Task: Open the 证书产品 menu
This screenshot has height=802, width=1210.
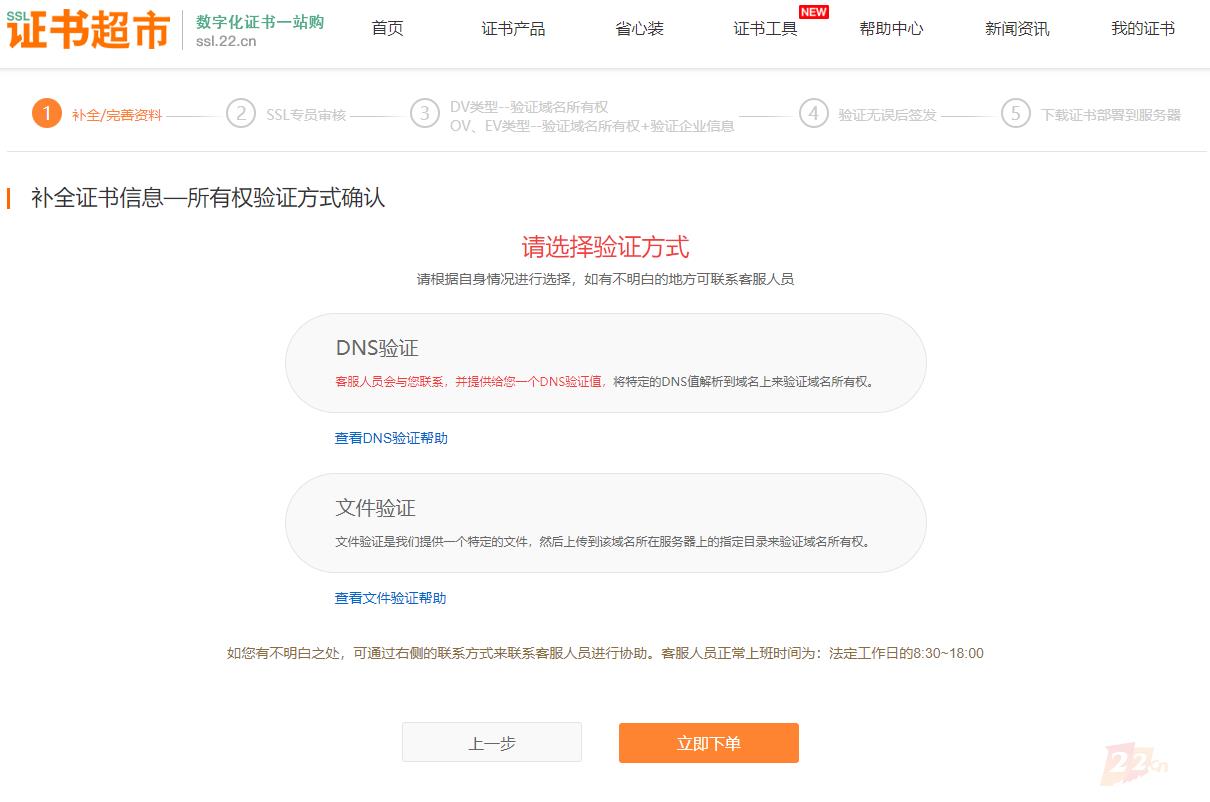Action: tap(513, 29)
